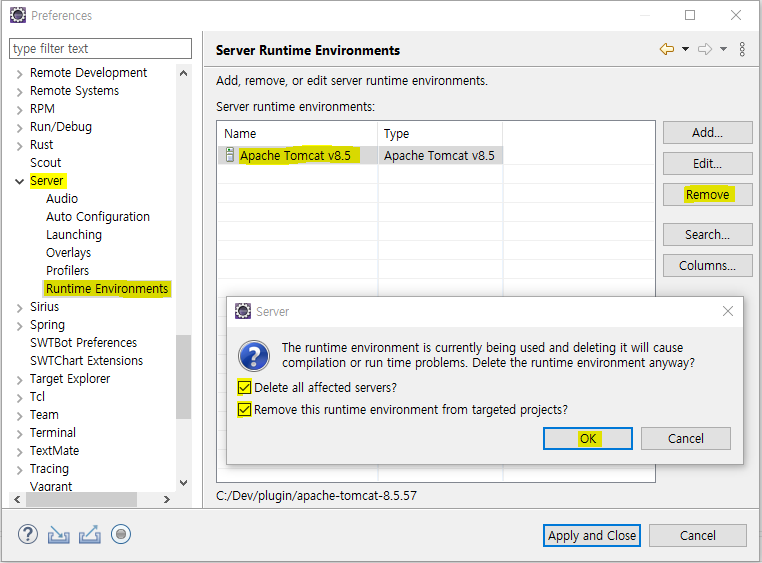Expand the TextMate tree node

[x=19, y=452]
